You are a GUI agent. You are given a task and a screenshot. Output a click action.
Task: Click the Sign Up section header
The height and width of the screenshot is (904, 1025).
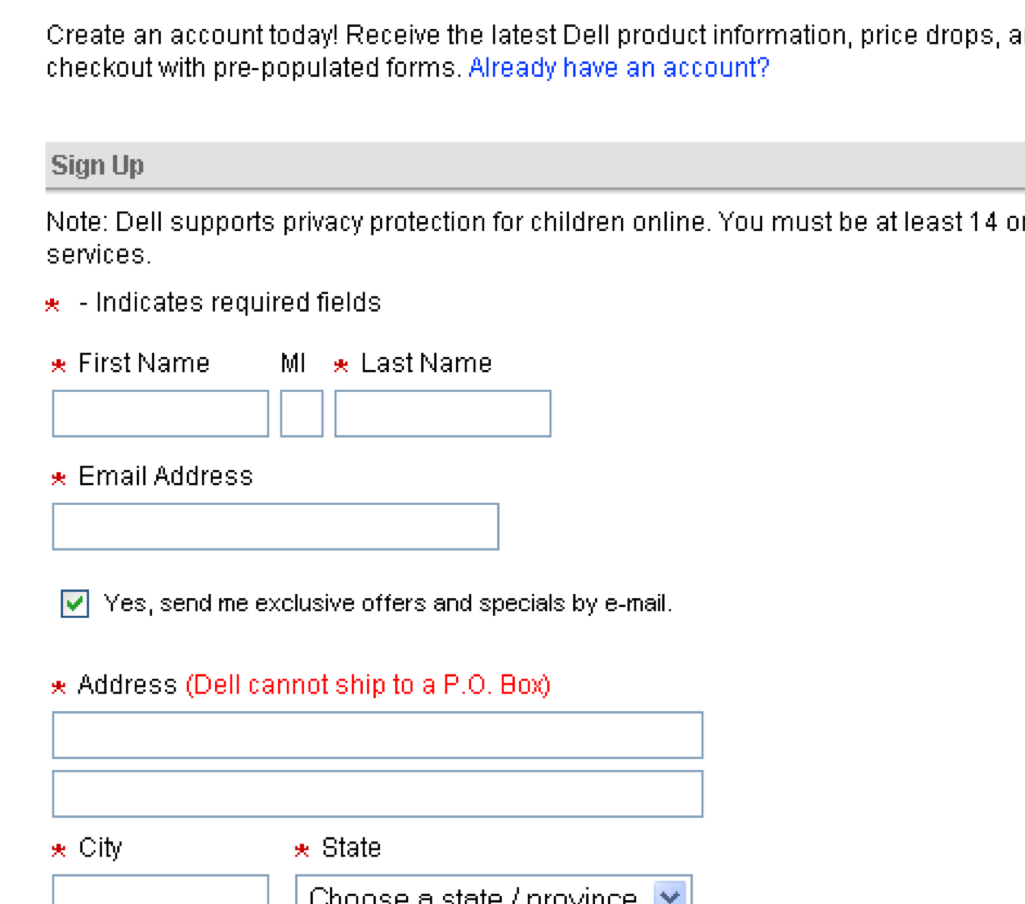(x=98, y=166)
